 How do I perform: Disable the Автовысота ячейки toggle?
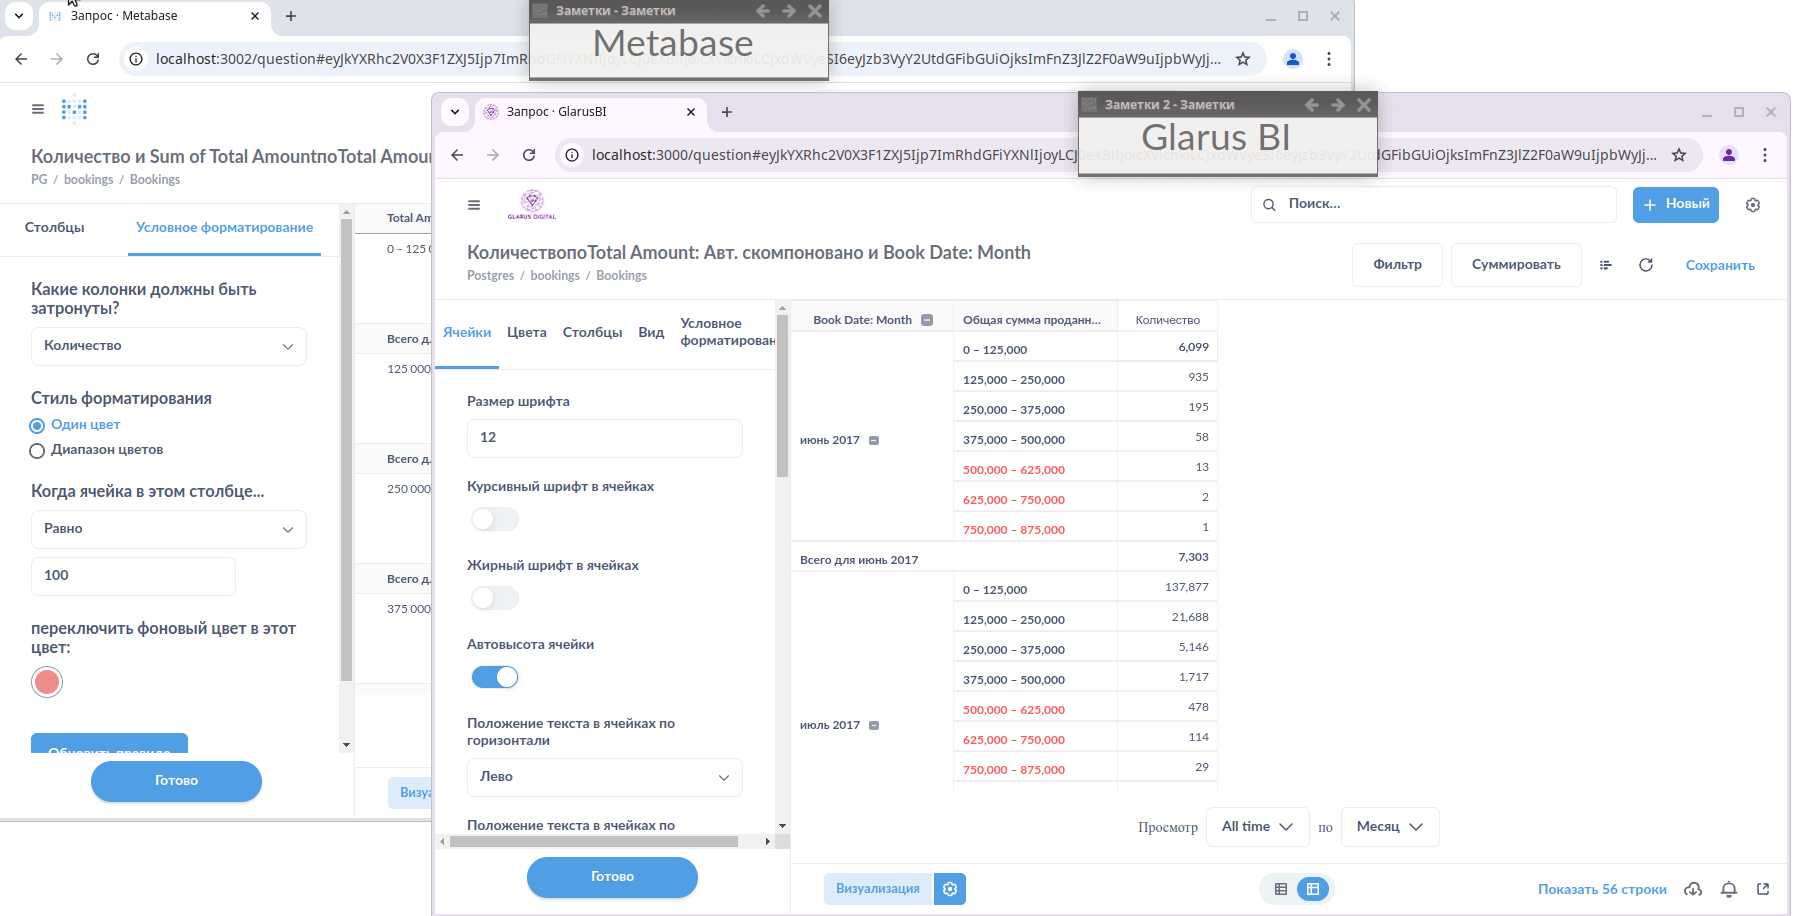coord(495,677)
